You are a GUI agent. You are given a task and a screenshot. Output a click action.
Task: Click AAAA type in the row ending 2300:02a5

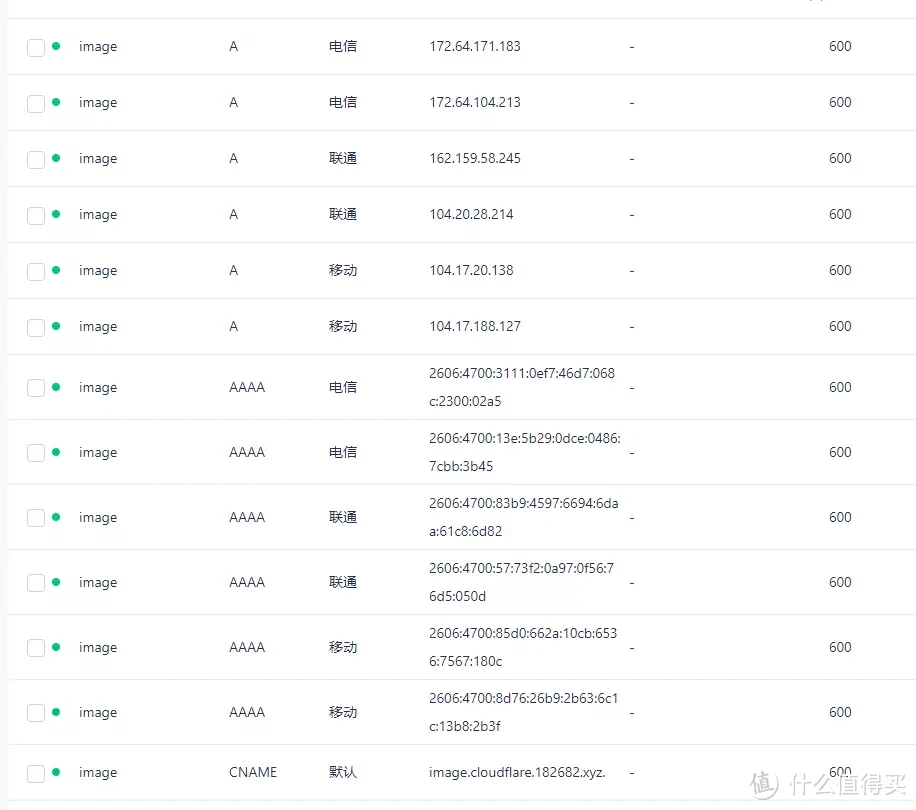(247, 387)
